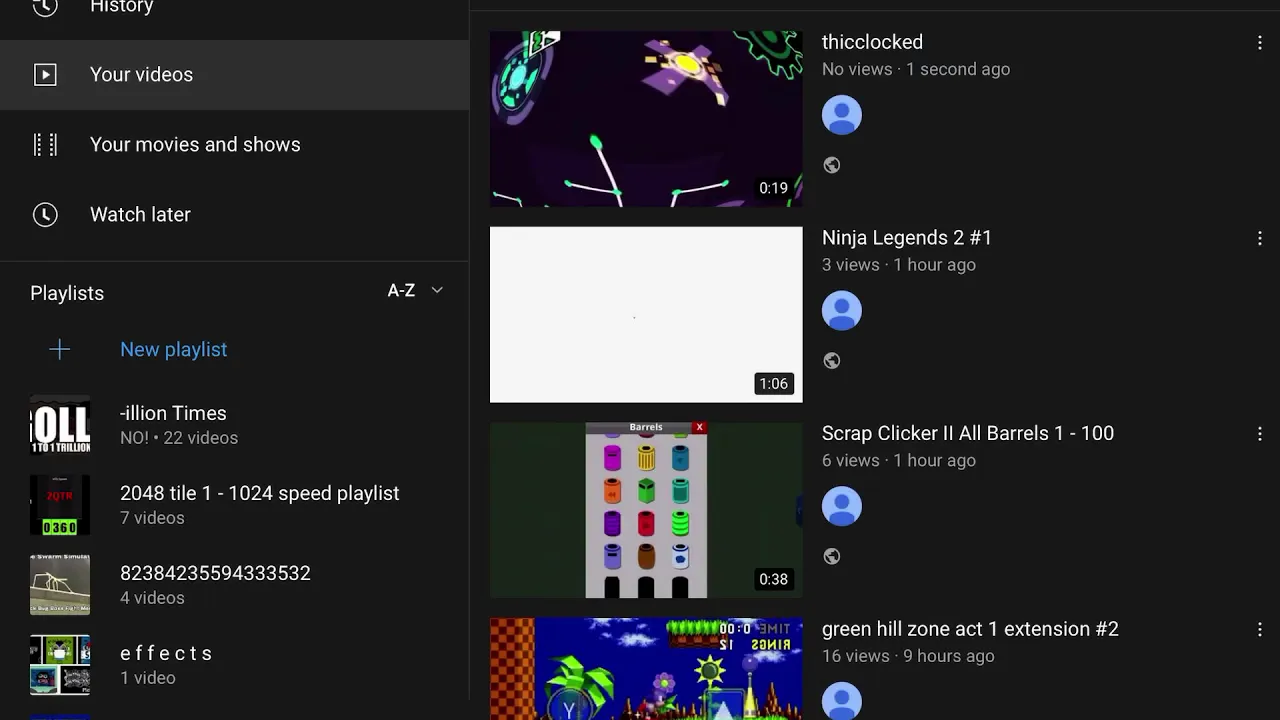
Task: Open more options for green hill zone video
Action: click(x=1260, y=629)
